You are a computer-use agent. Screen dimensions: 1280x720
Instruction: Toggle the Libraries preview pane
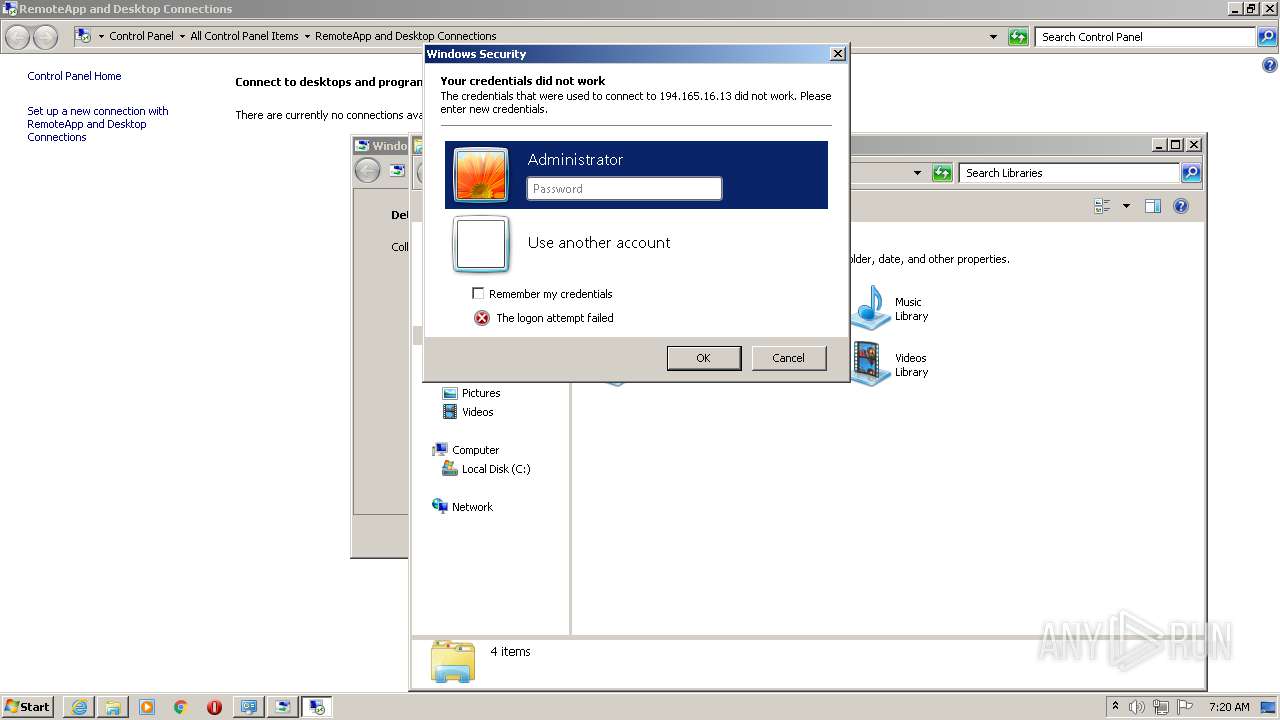[1153, 206]
